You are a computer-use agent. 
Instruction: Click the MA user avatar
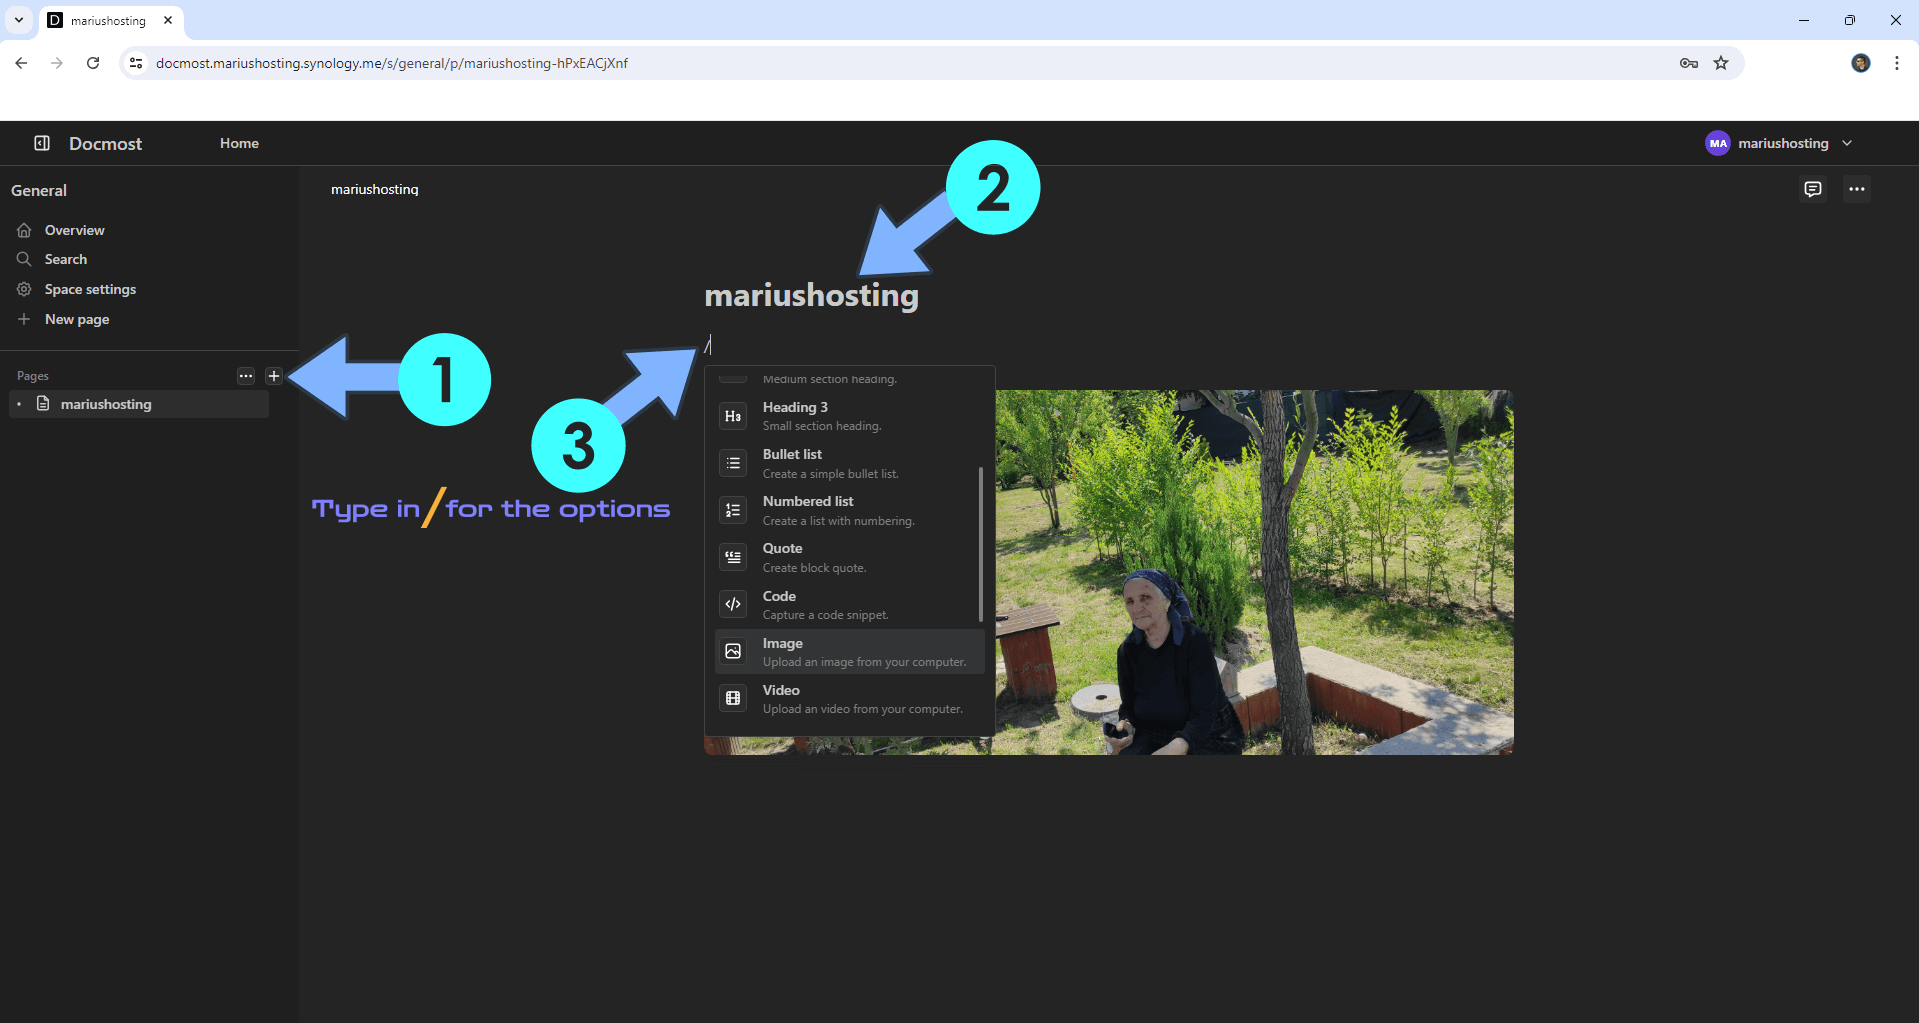coord(1718,143)
